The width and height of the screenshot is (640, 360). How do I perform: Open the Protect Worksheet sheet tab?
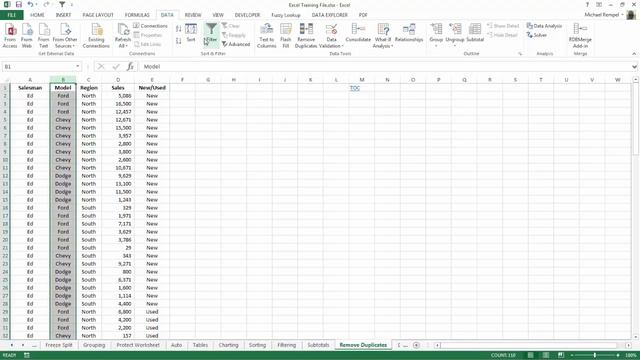coord(138,345)
